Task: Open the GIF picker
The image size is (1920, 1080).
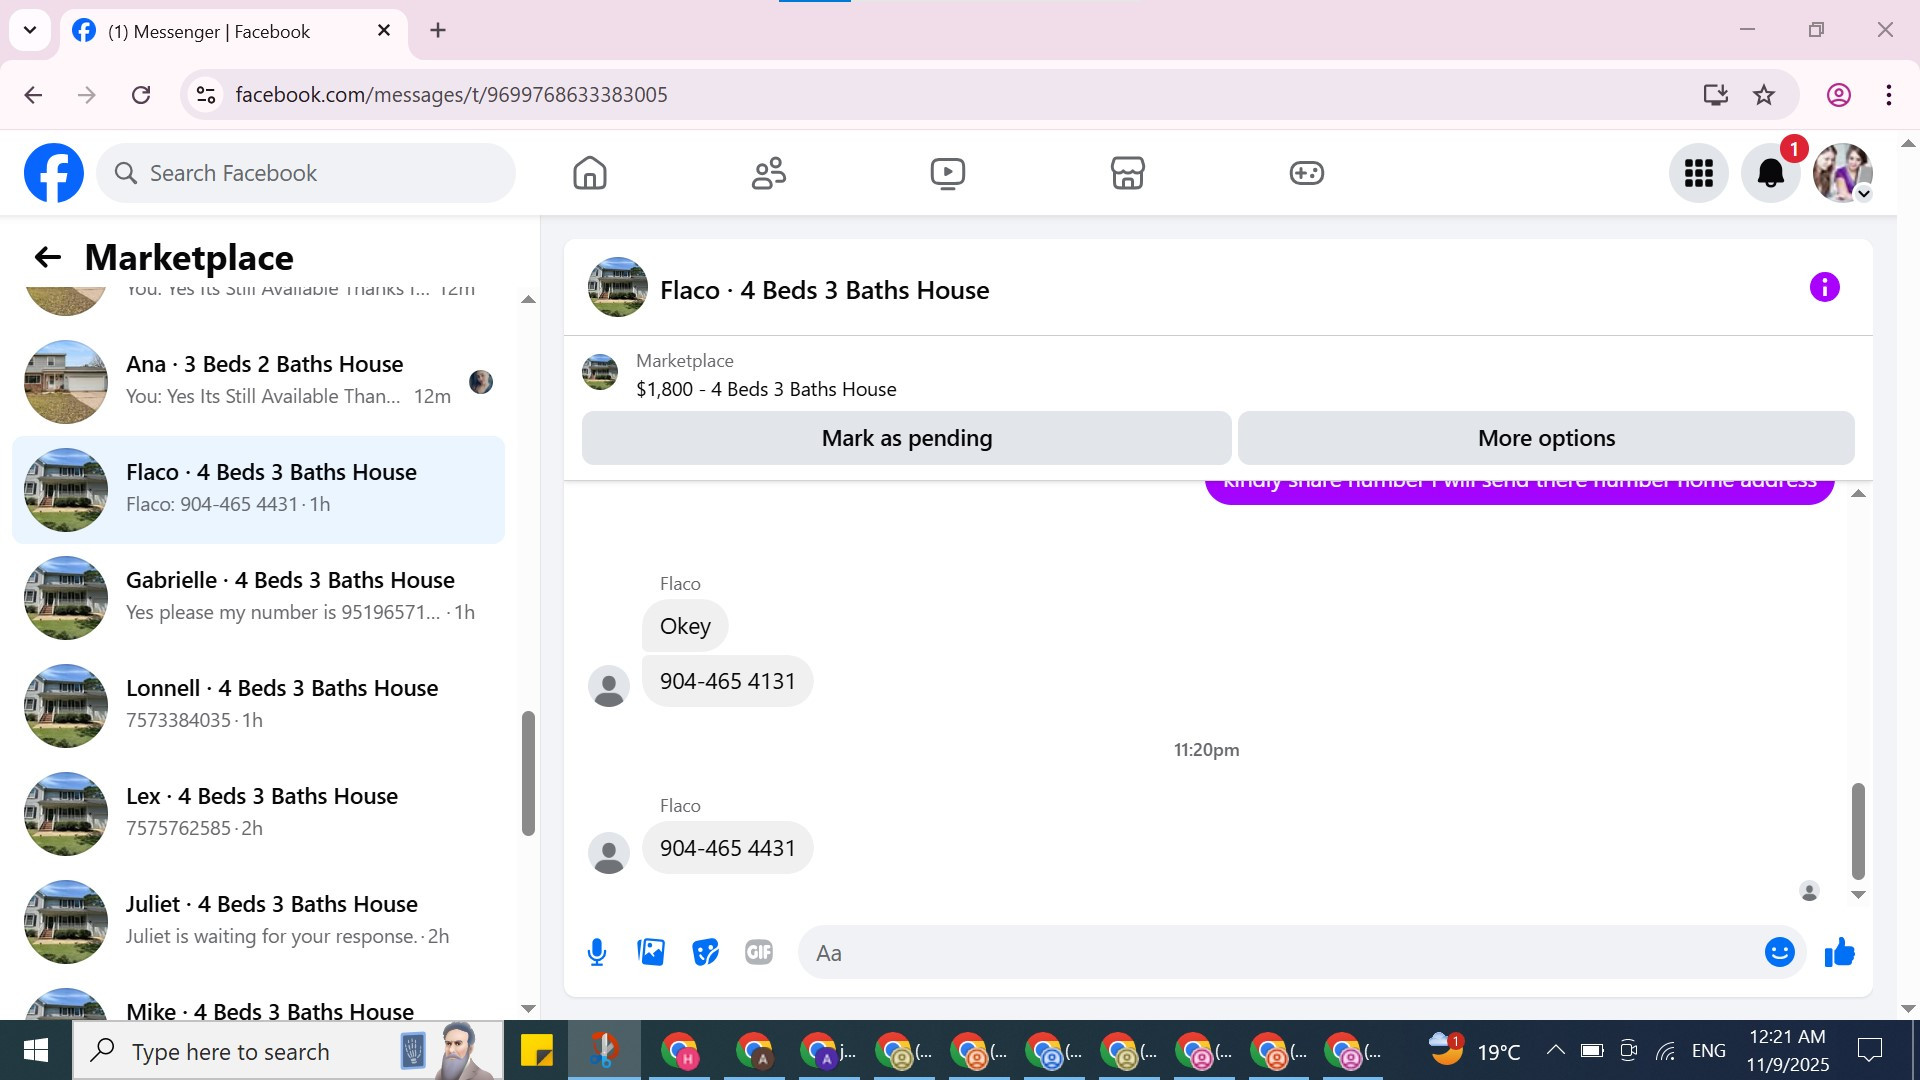Action: click(x=759, y=952)
